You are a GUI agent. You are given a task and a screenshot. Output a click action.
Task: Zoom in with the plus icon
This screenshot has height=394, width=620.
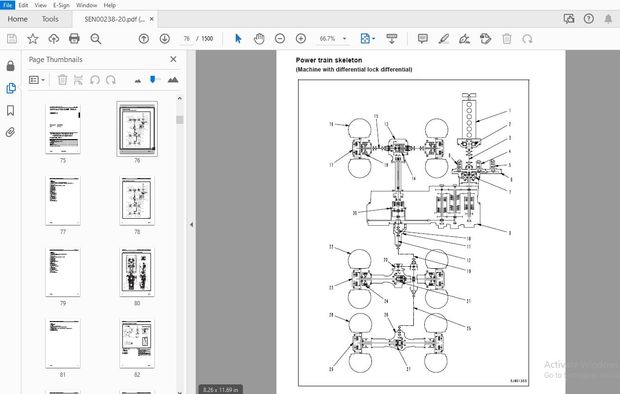[301, 39]
